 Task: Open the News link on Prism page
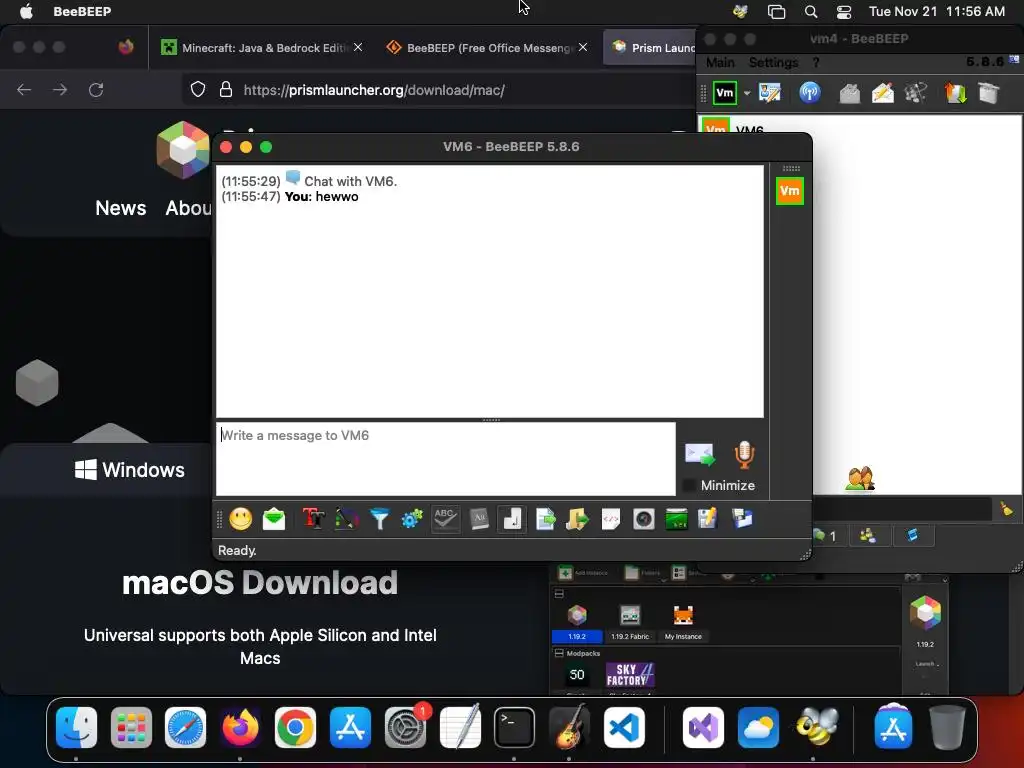pyautogui.click(x=121, y=208)
